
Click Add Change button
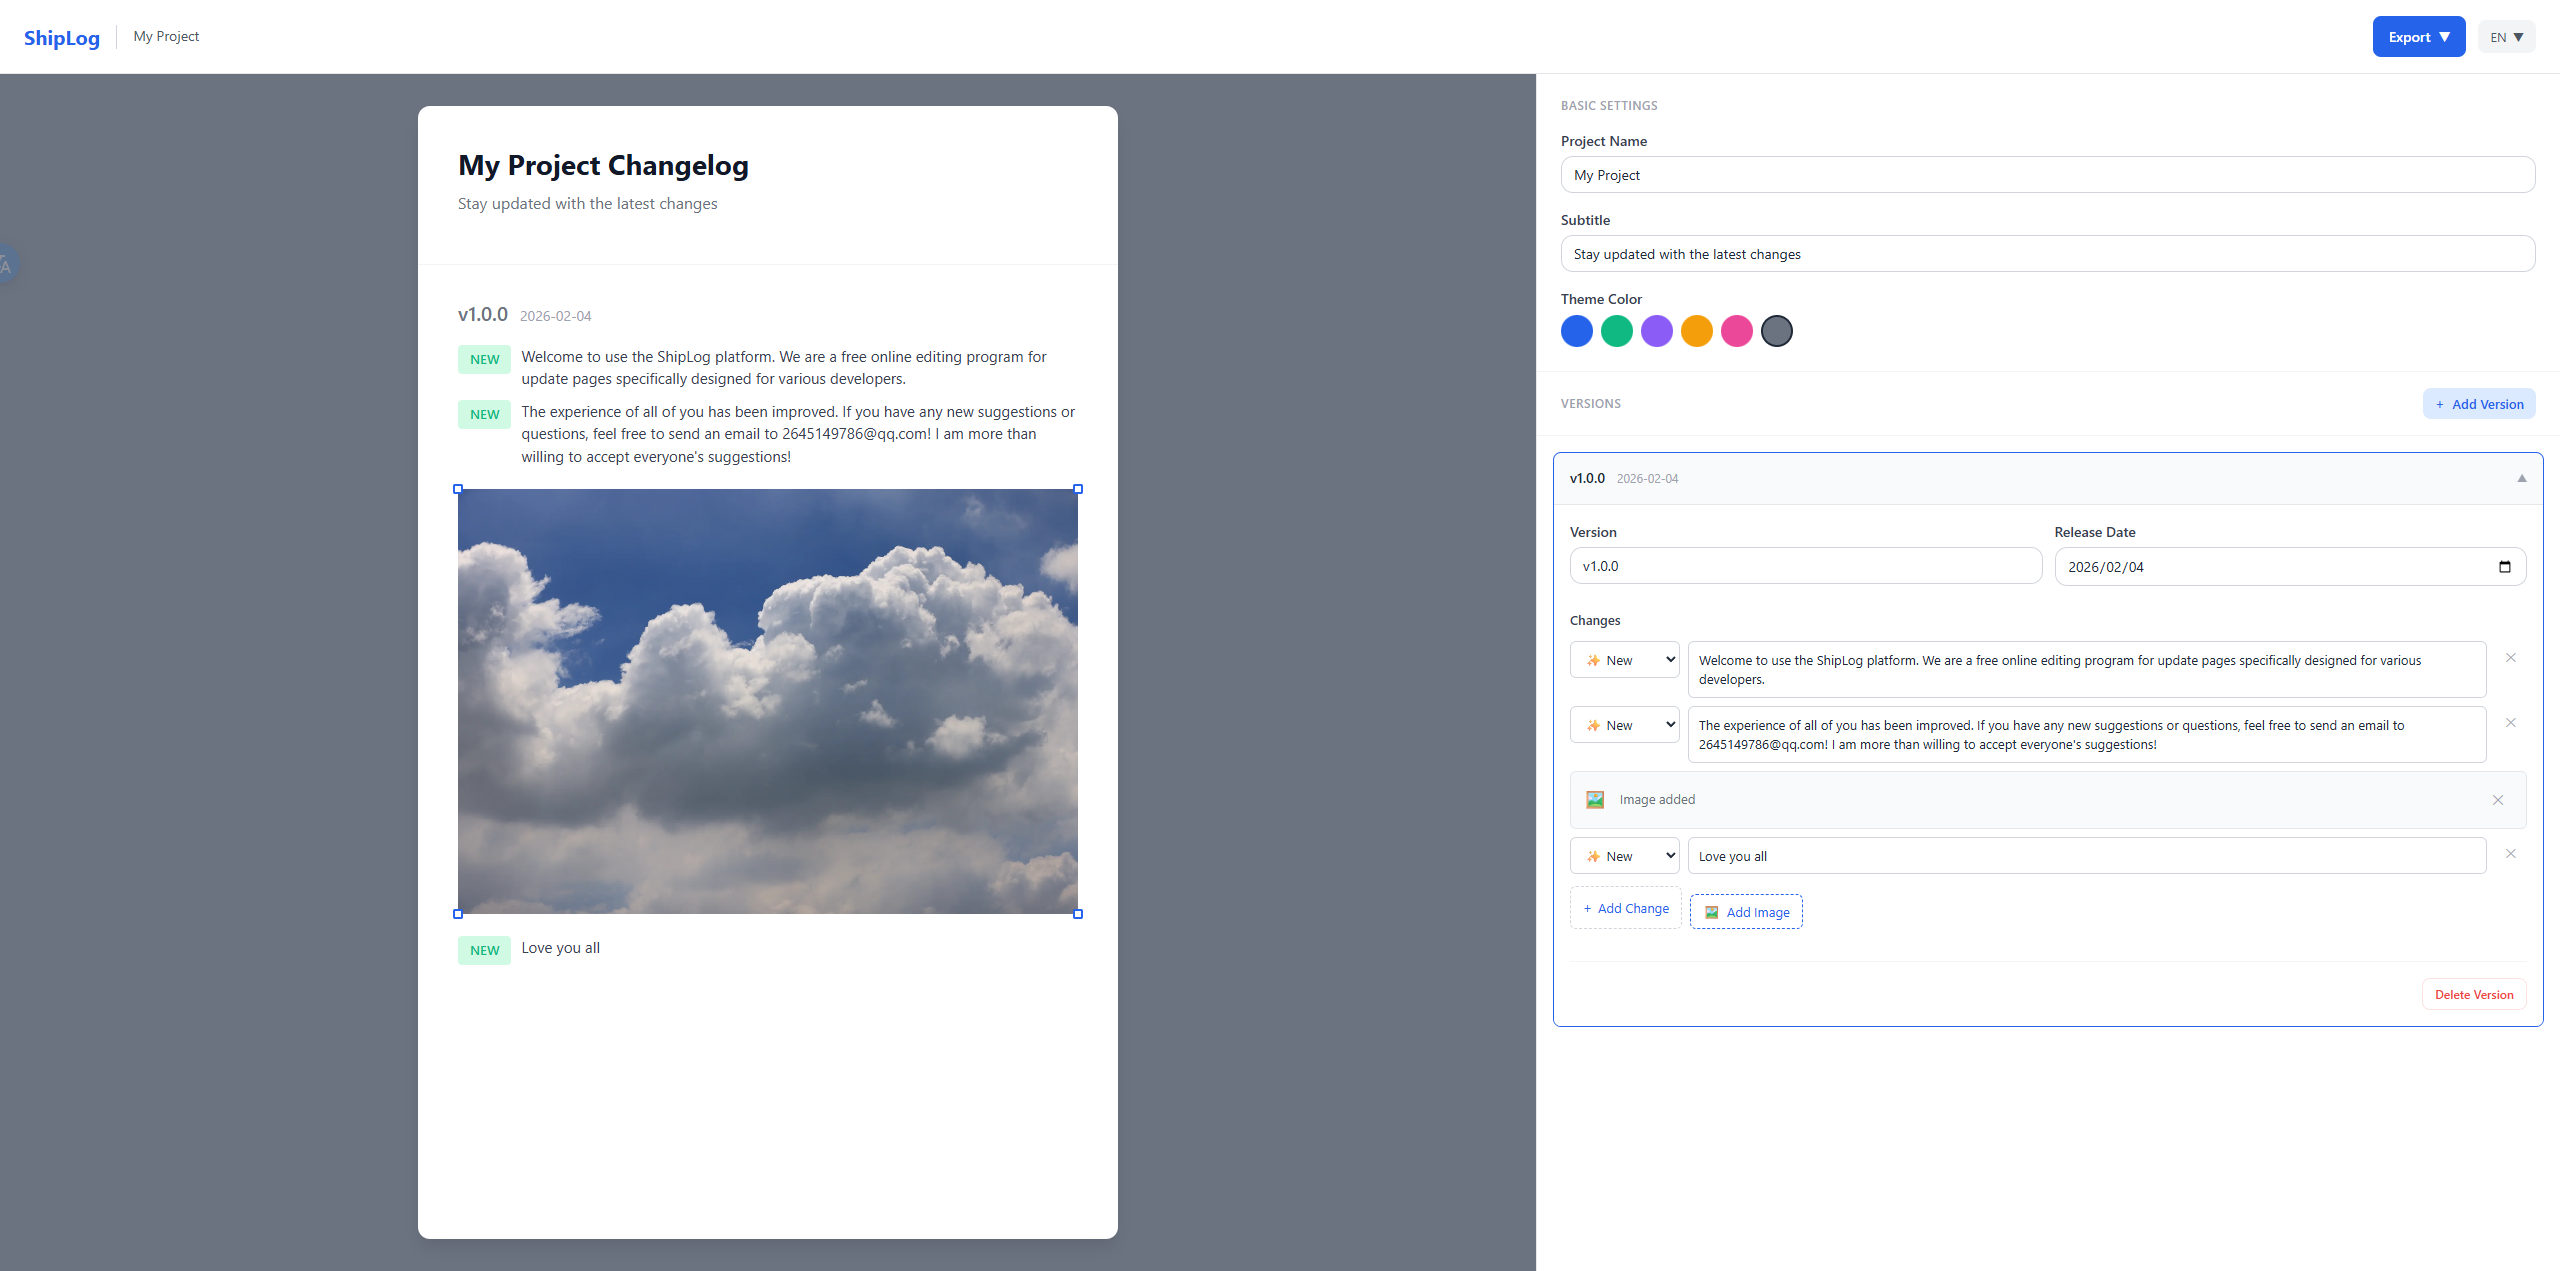[1625, 908]
